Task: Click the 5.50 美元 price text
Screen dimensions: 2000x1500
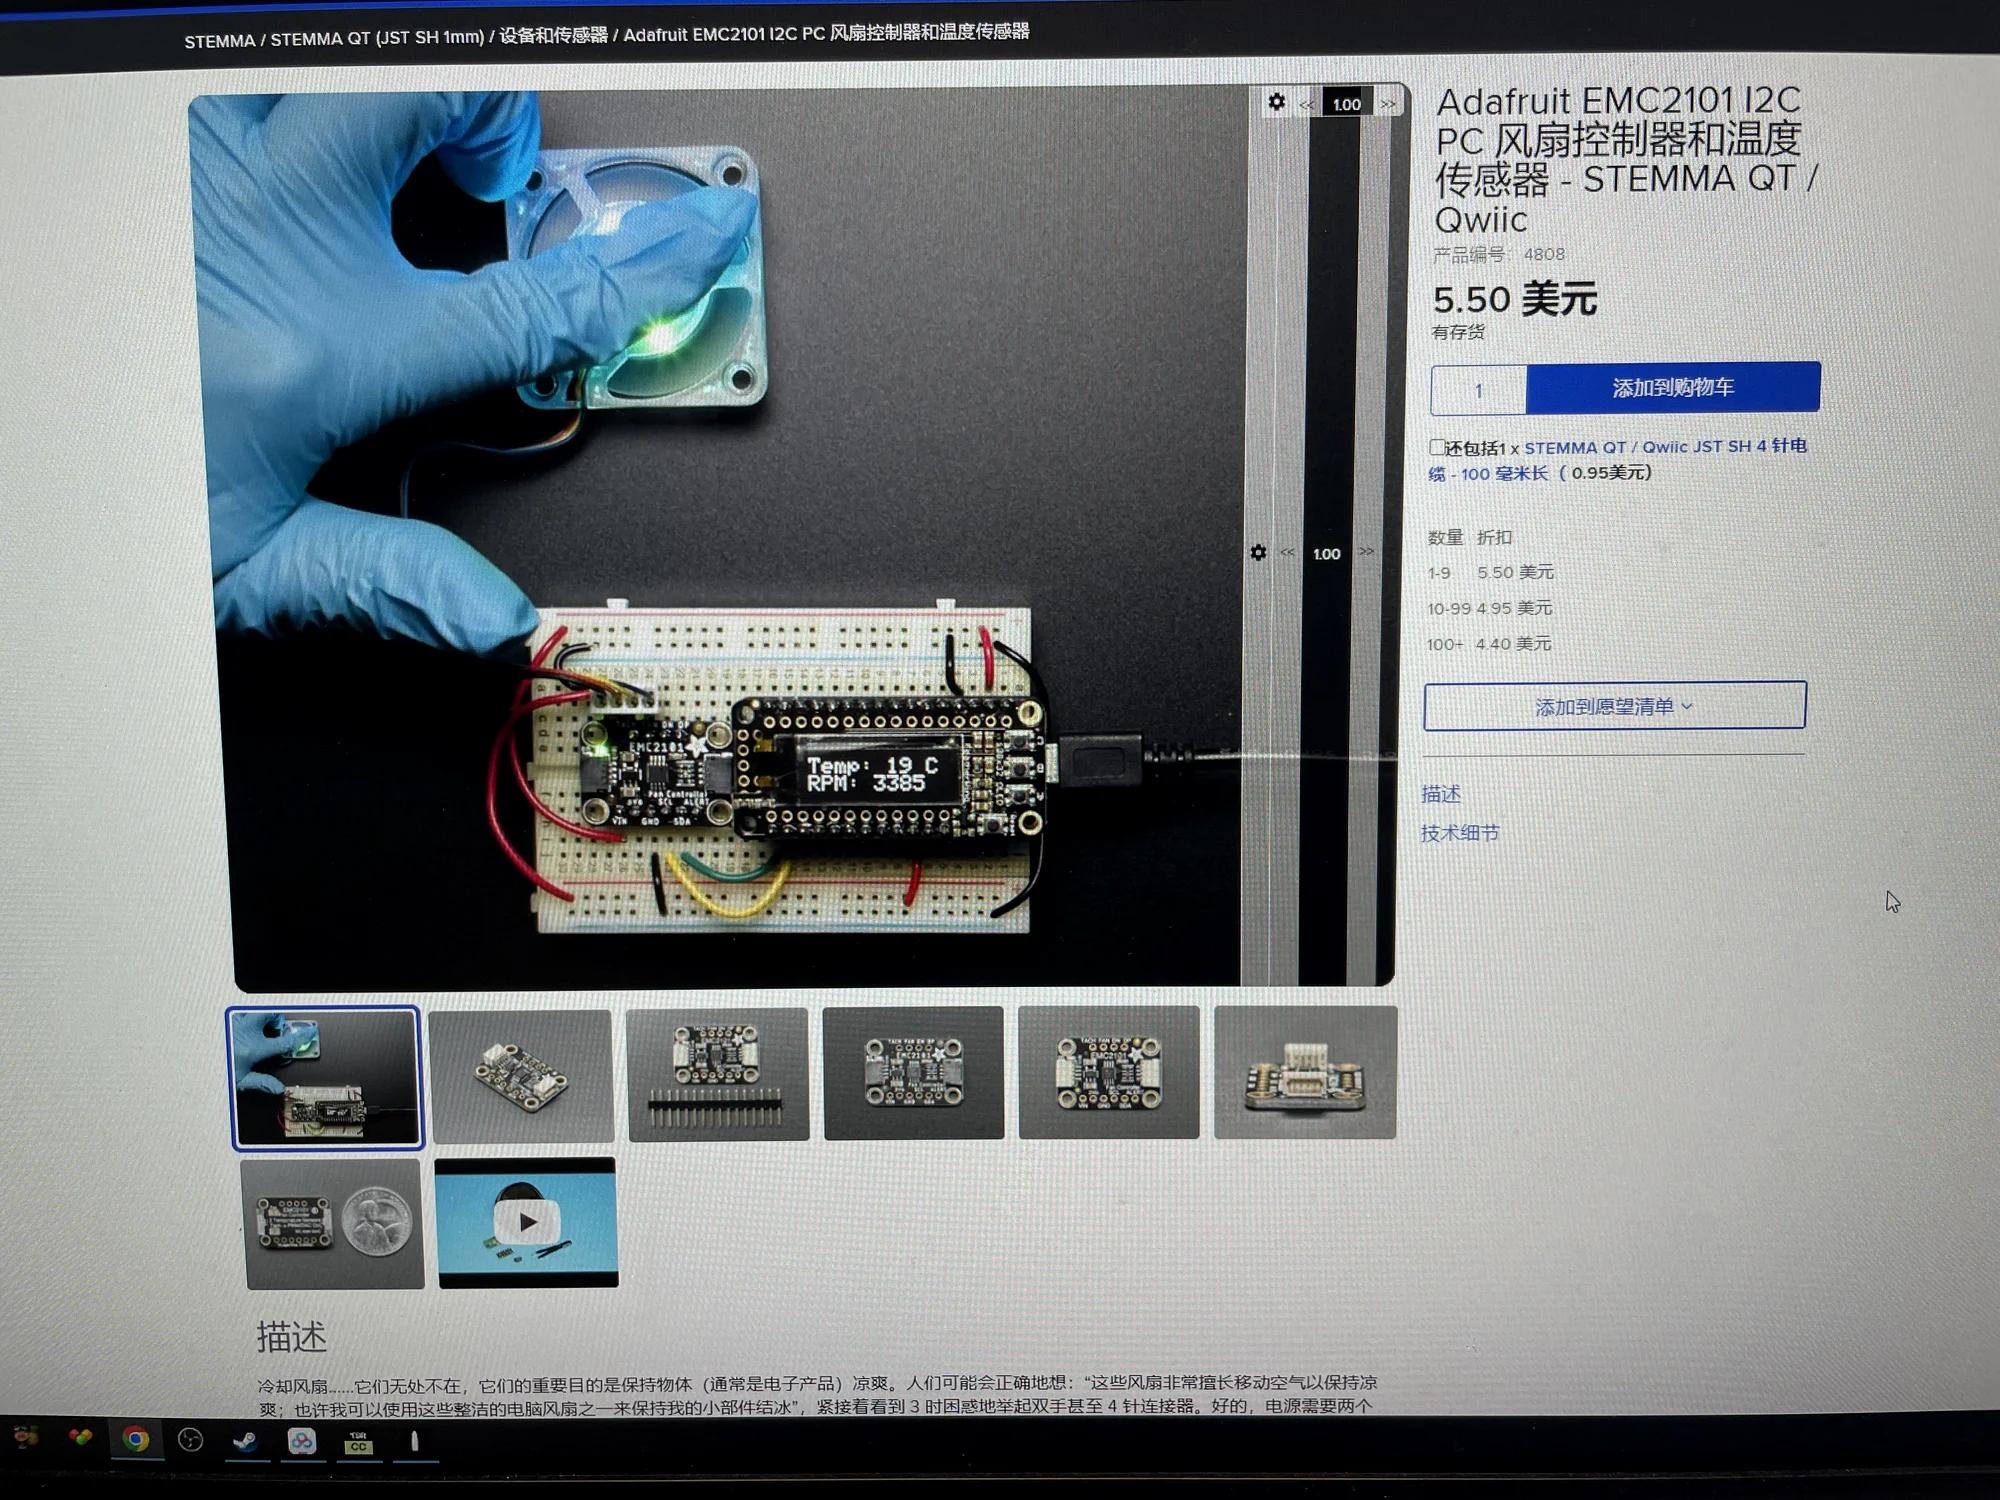Action: 1515,299
